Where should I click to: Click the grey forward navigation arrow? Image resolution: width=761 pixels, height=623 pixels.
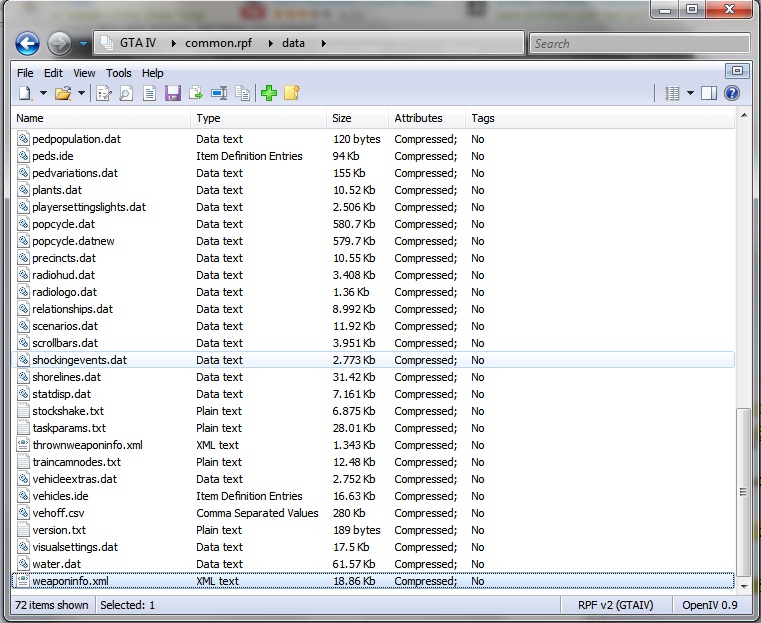(59, 44)
